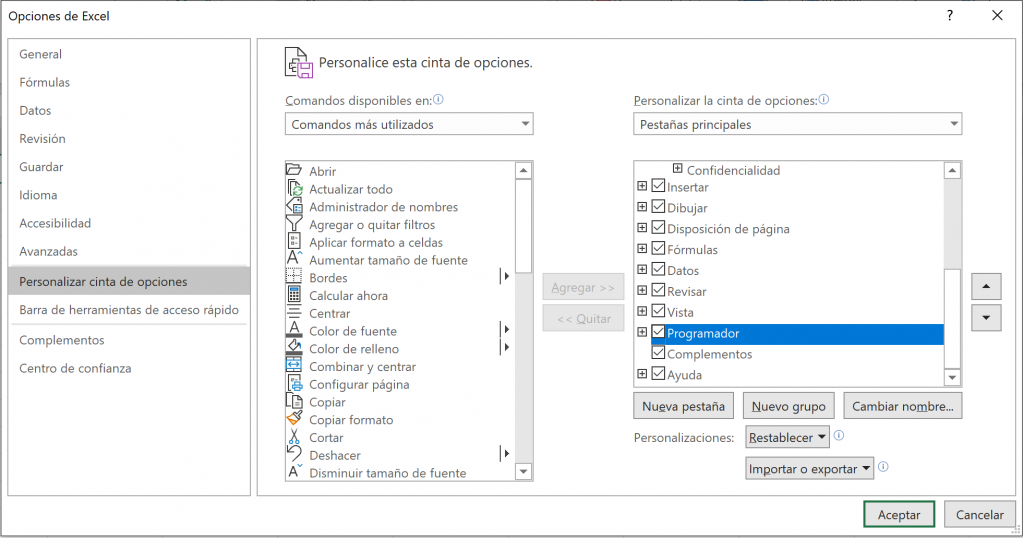
Task: Open the Guardar options category
Action: [x=129, y=167]
